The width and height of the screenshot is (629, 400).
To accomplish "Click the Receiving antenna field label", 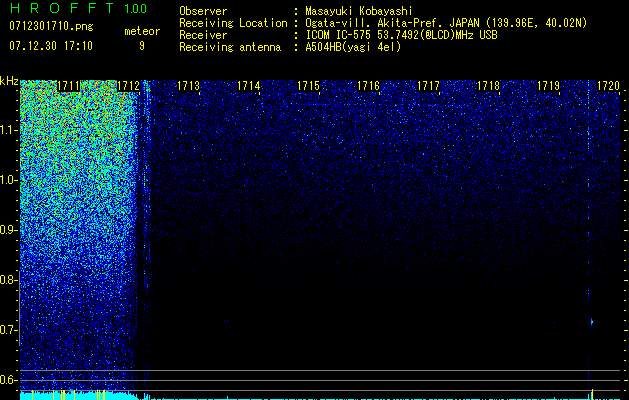I will click(x=230, y=47).
